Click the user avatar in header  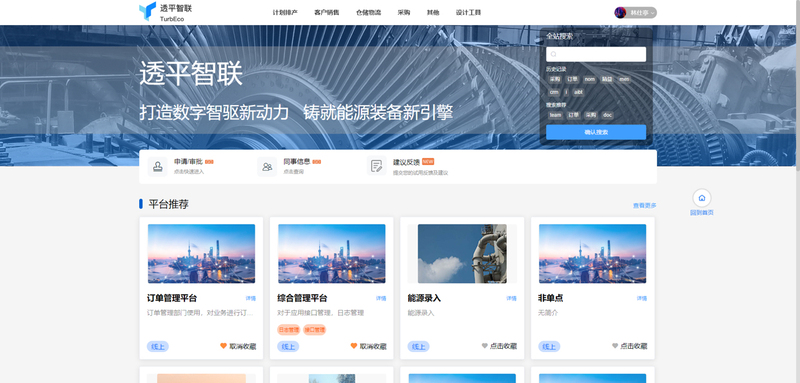click(620, 13)
